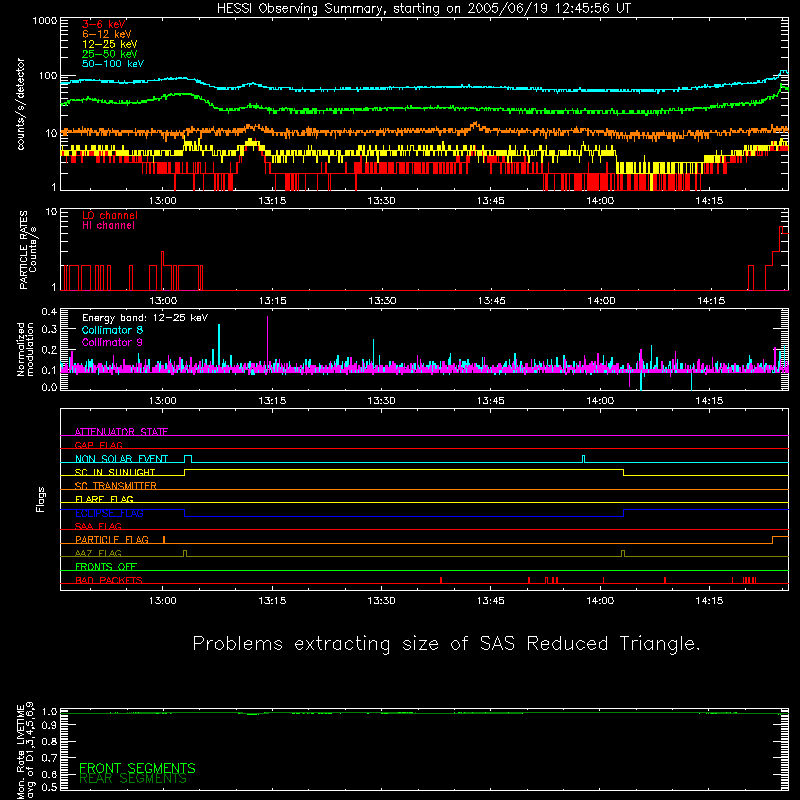Click the 0.3 tick on modulation axis
800x800 pixels.
tap(49, 330)
